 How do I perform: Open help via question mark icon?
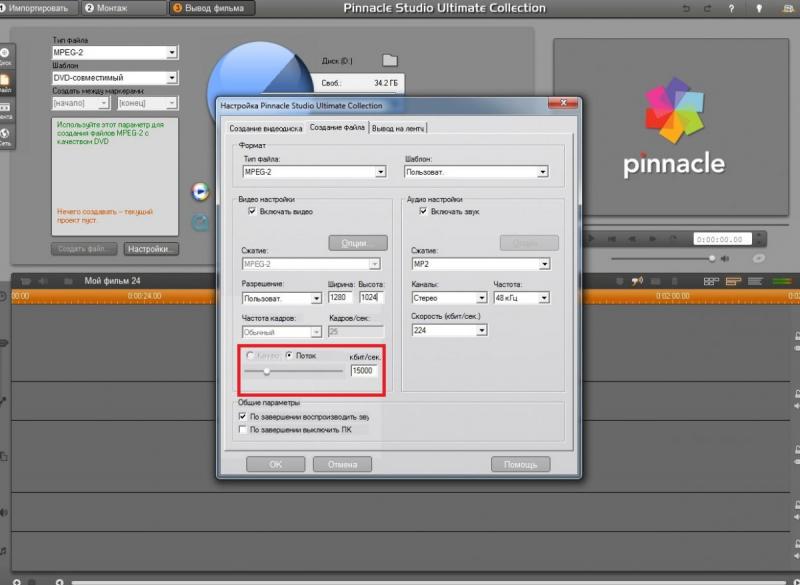pos(731,9)
